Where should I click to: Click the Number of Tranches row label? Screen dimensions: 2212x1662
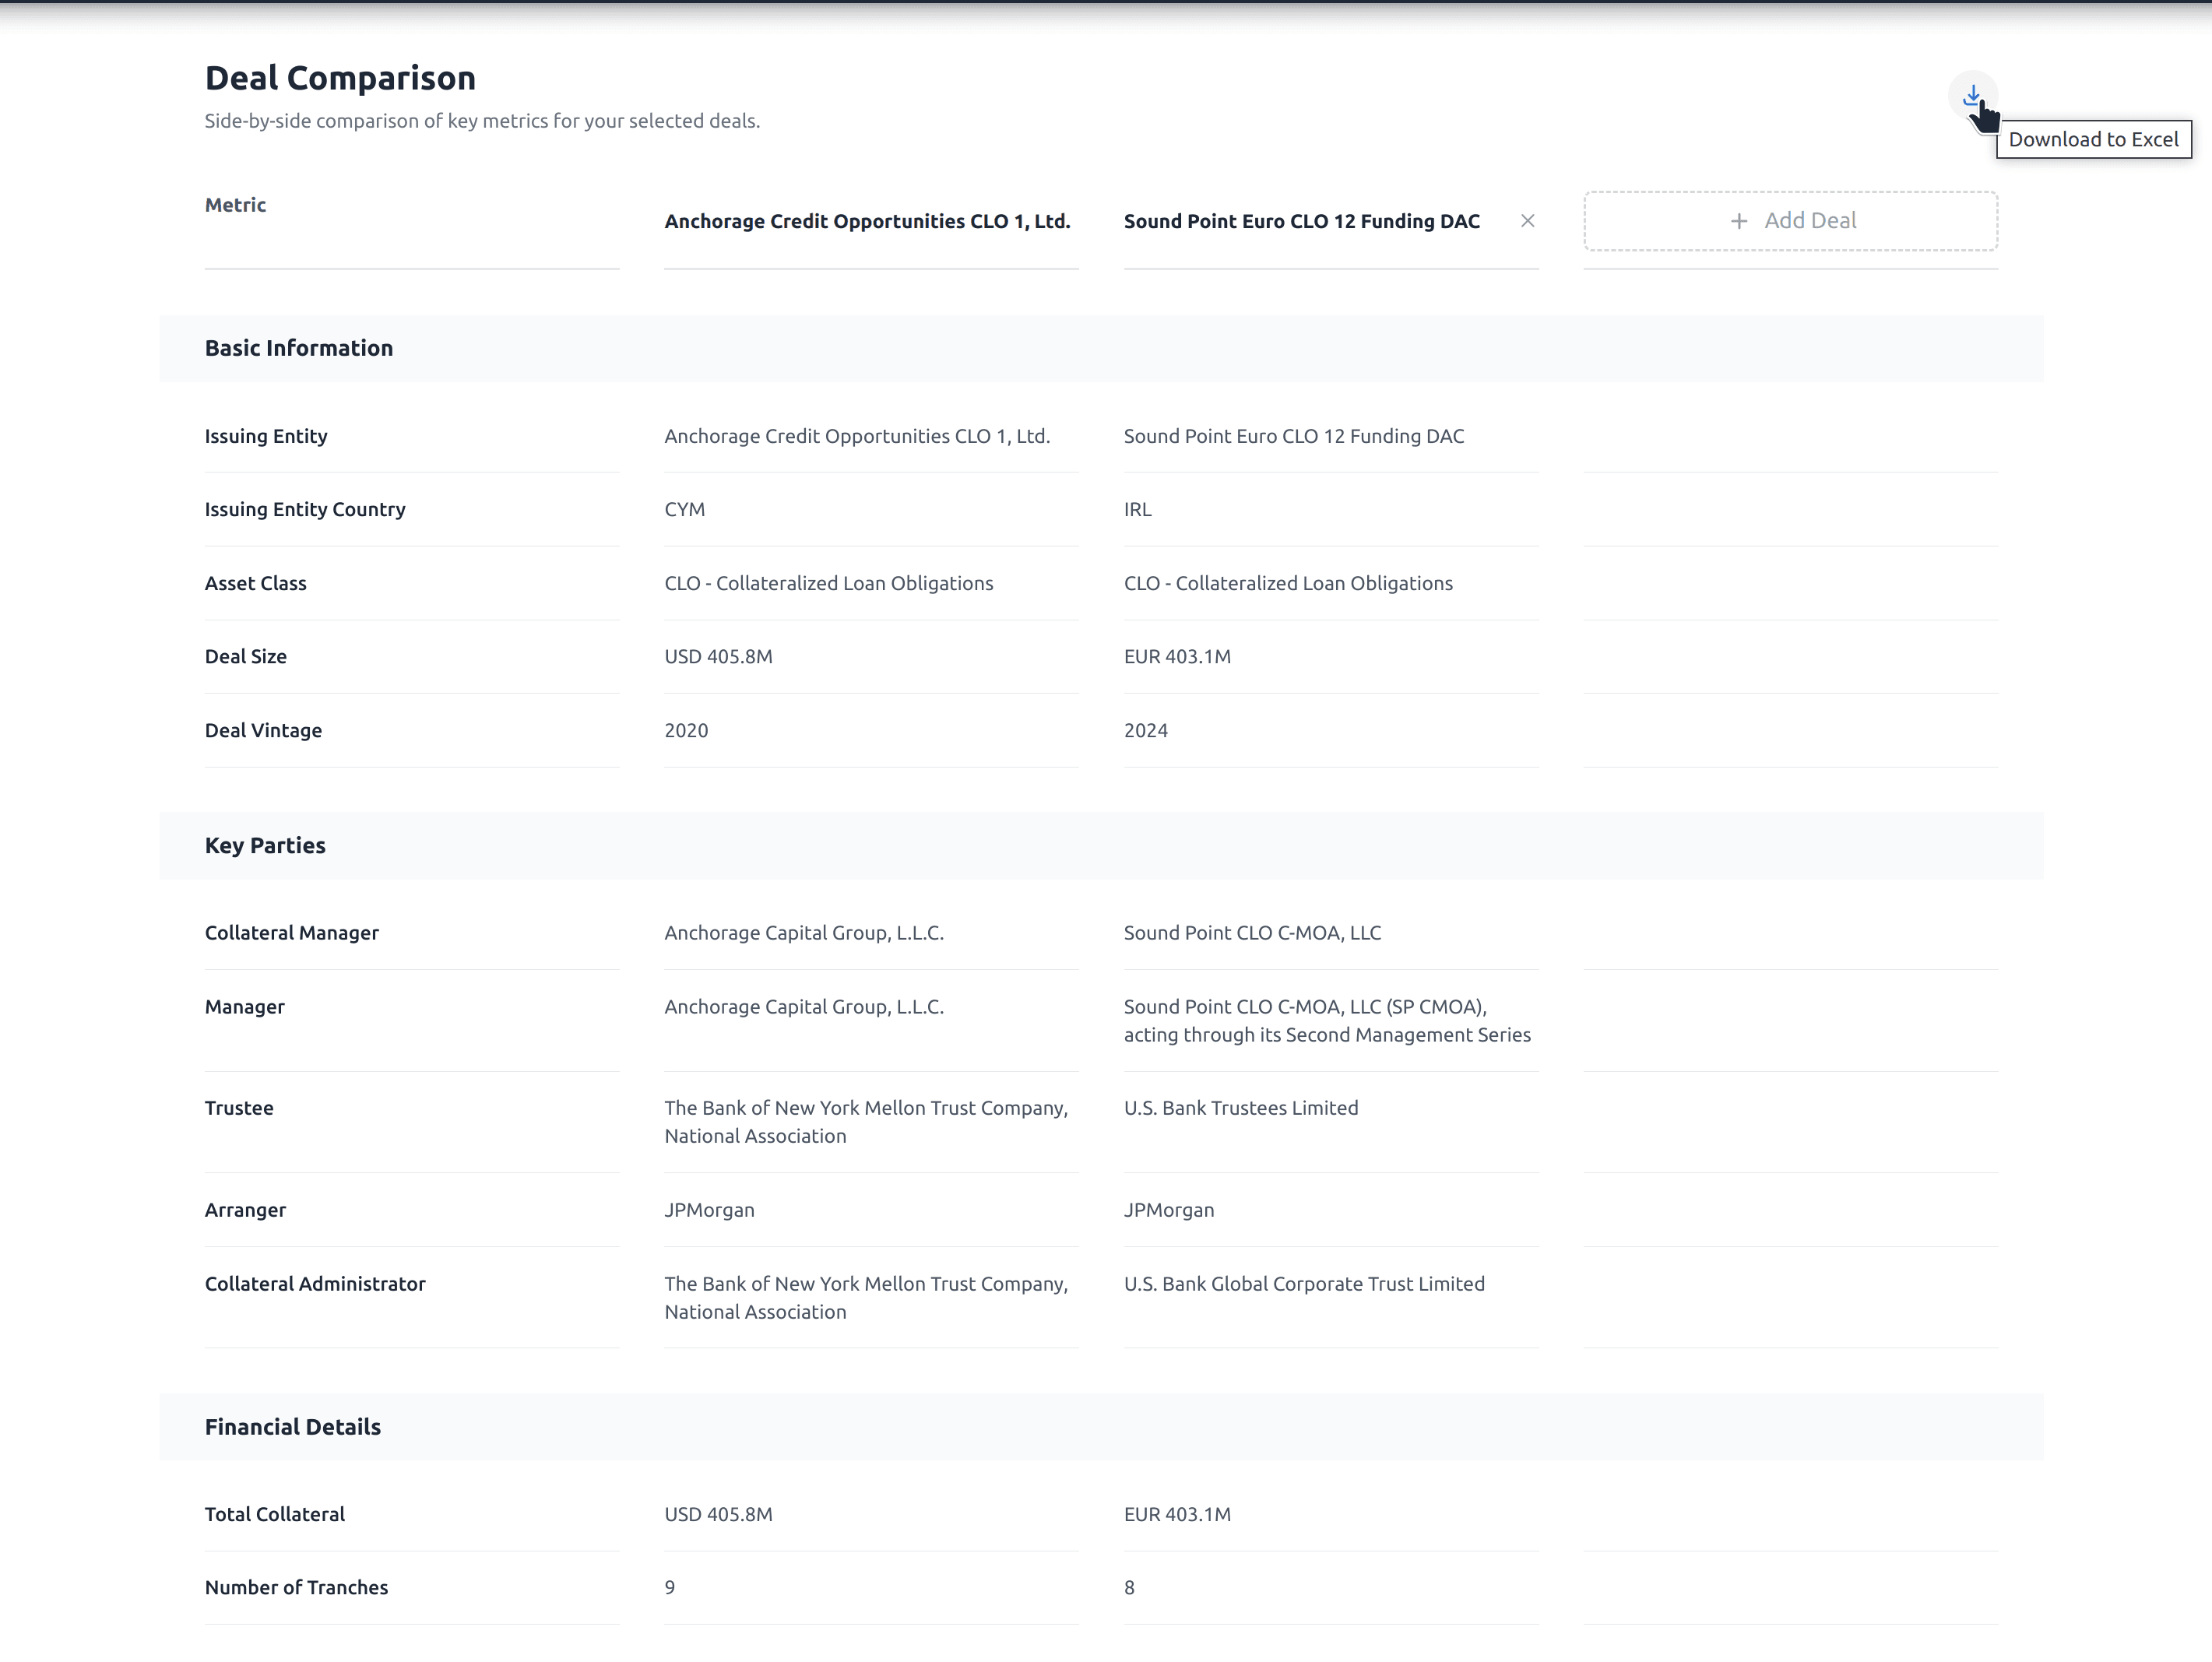[x=296, y=1587]
